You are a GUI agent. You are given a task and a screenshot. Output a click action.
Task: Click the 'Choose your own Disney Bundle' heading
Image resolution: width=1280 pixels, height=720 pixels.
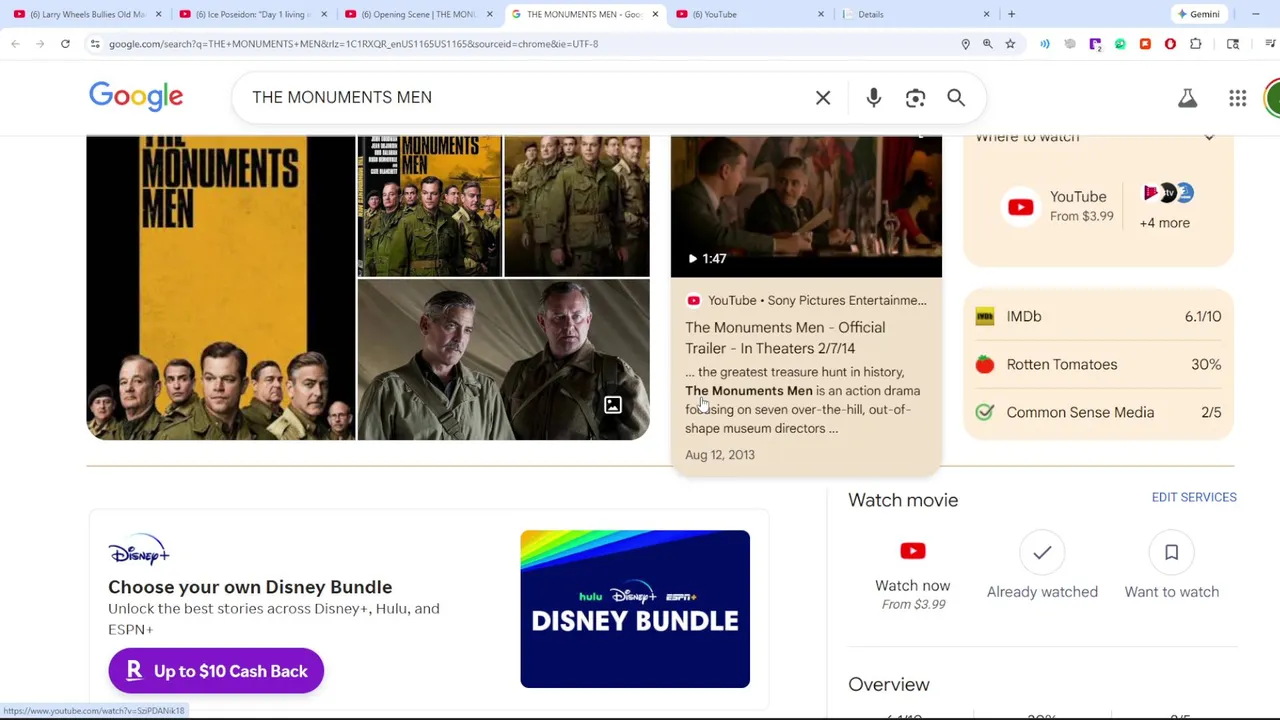point(250,587)
